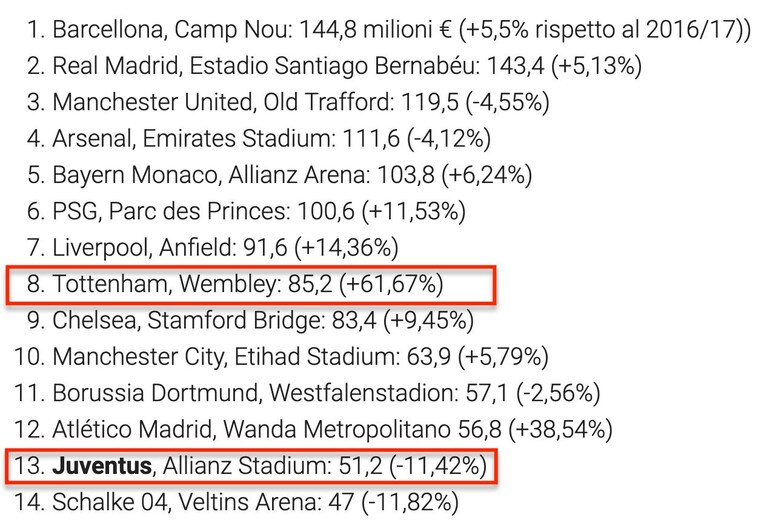Click the -11,42% Juventus percentage
Viewport: 767px width, 520px height.
tap(438, 466)
